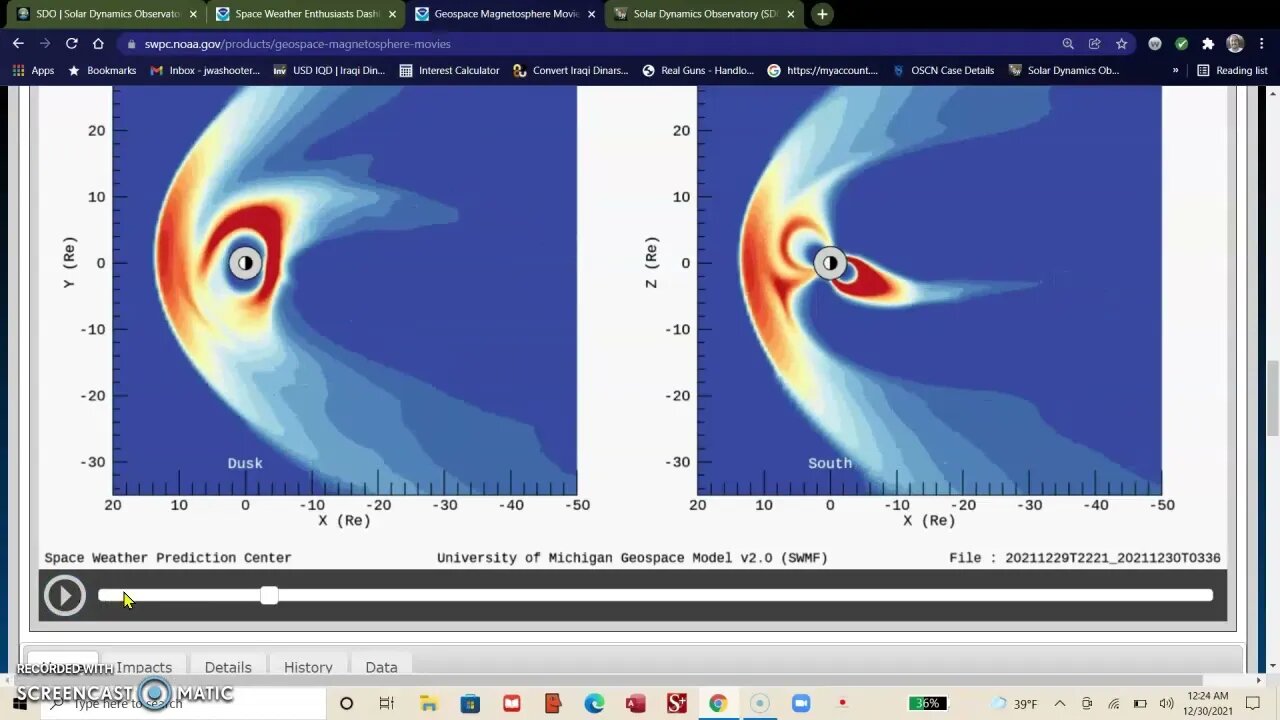Screen dimensions: 1280x720
Task: Switch to Space Weather Enthusiasts Dashboard tab
Action: pos(306,14)
